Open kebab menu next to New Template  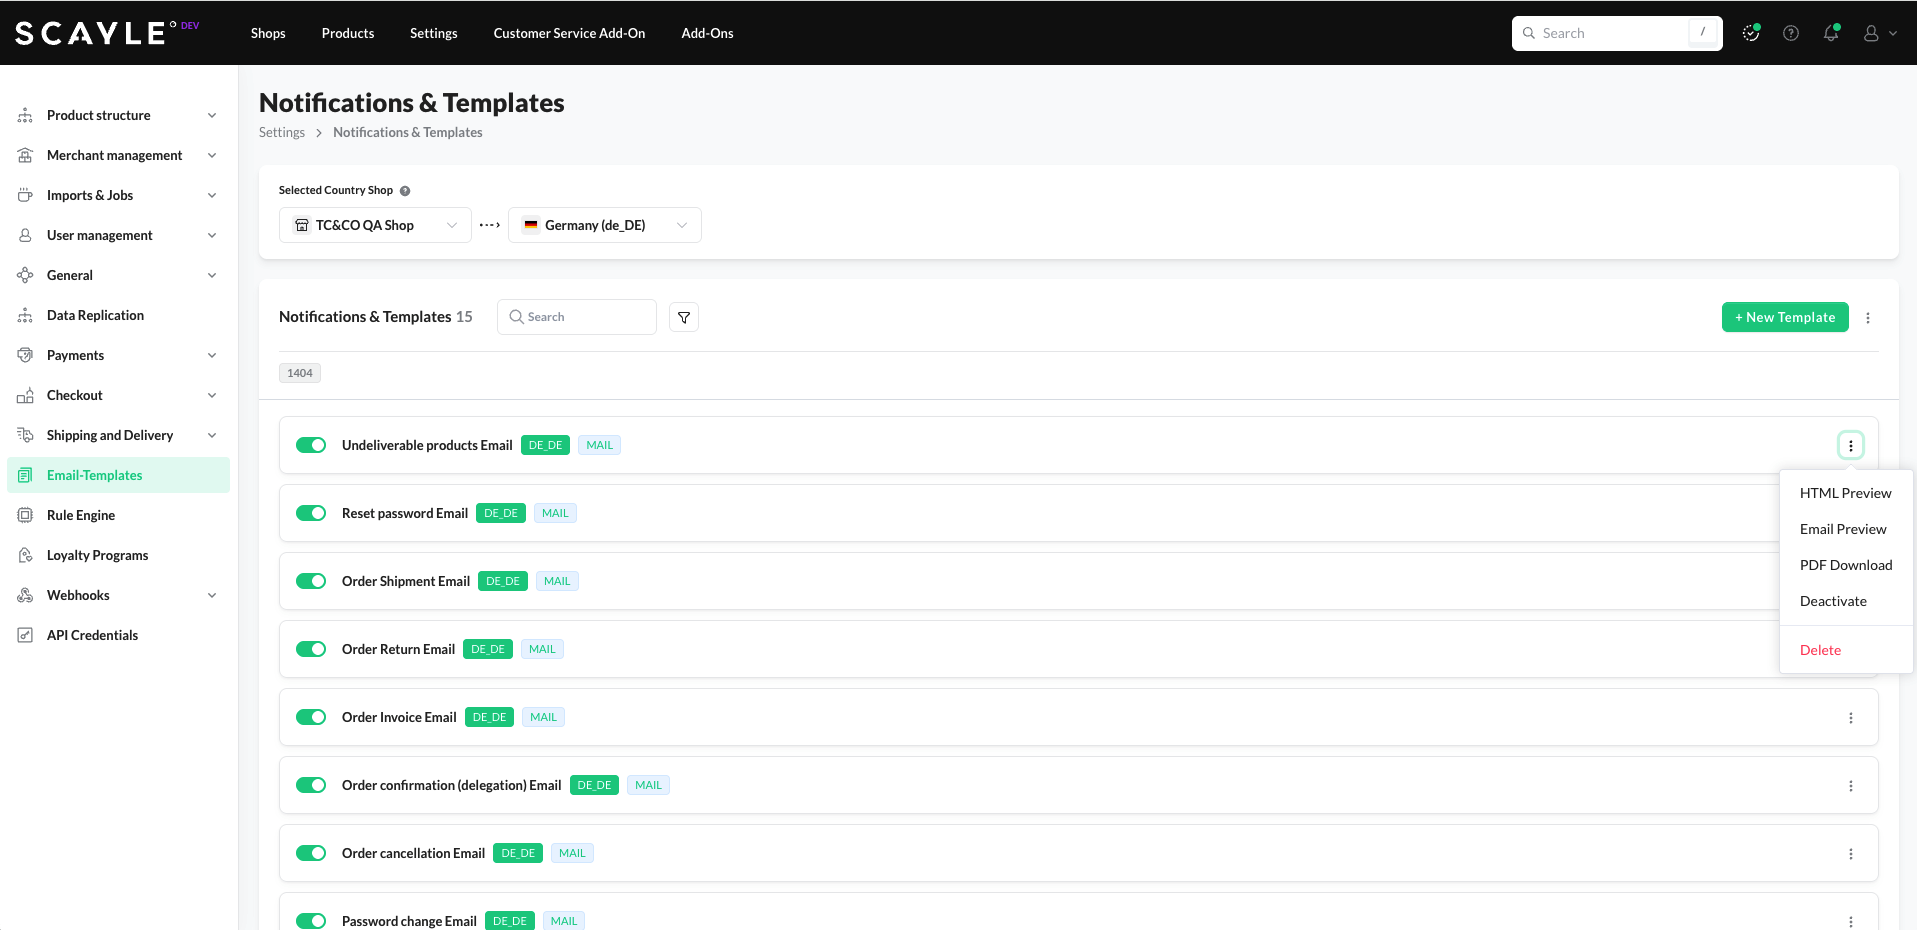[x=1867, y=318]
